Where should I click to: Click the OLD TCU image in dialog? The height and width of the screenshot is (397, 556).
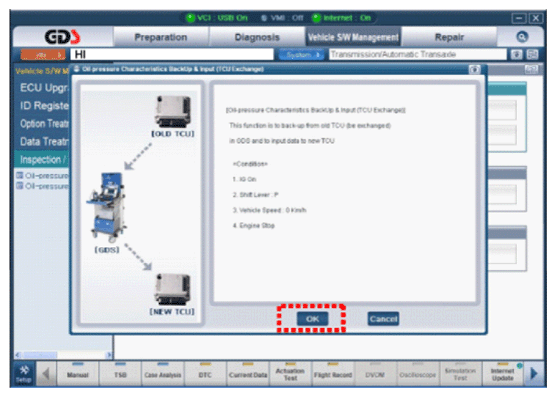coord(173,112)
